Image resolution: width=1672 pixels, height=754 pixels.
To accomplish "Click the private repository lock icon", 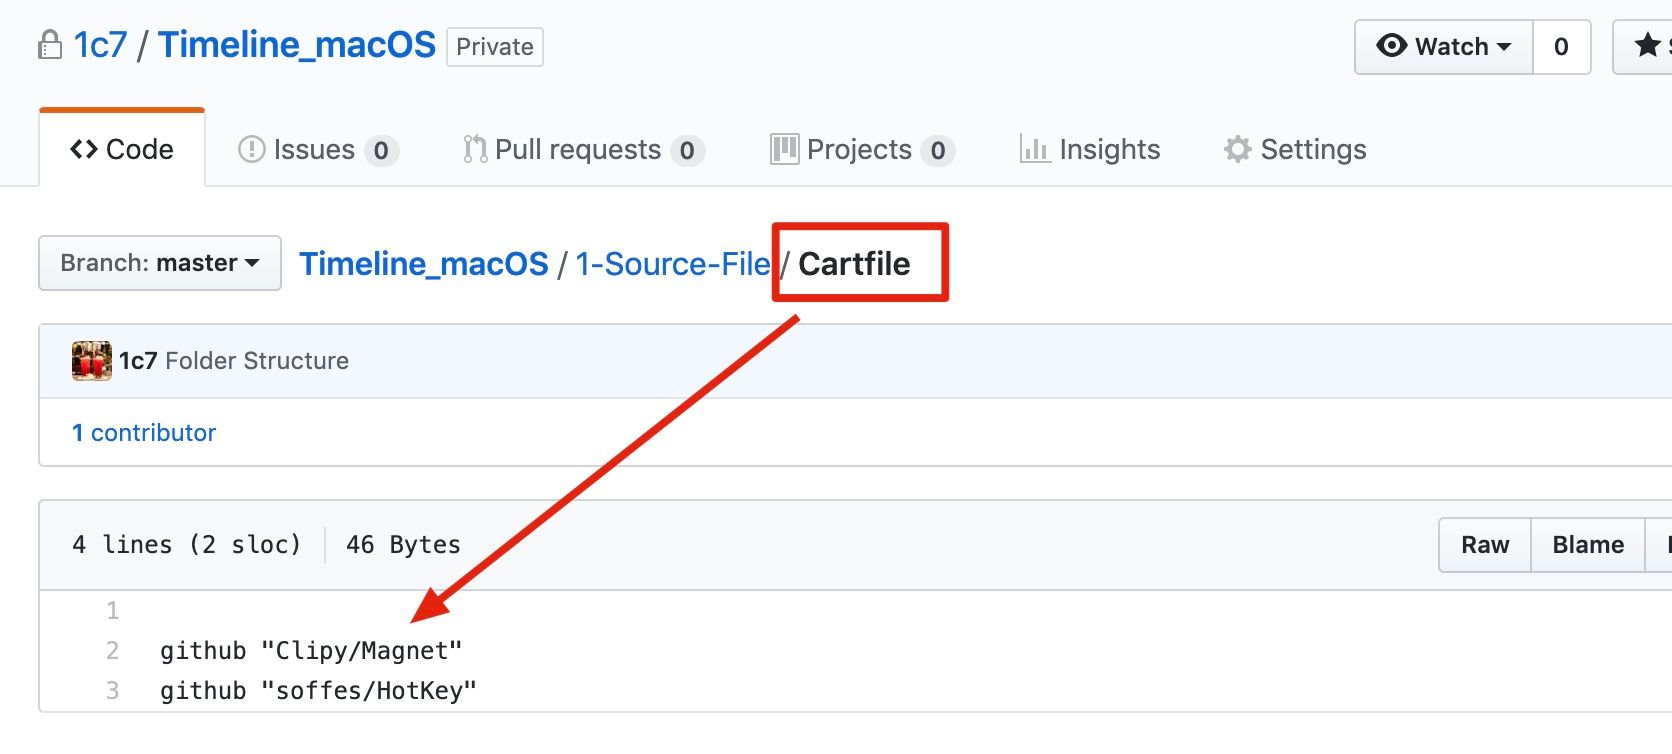I will [x=49, y=45].
